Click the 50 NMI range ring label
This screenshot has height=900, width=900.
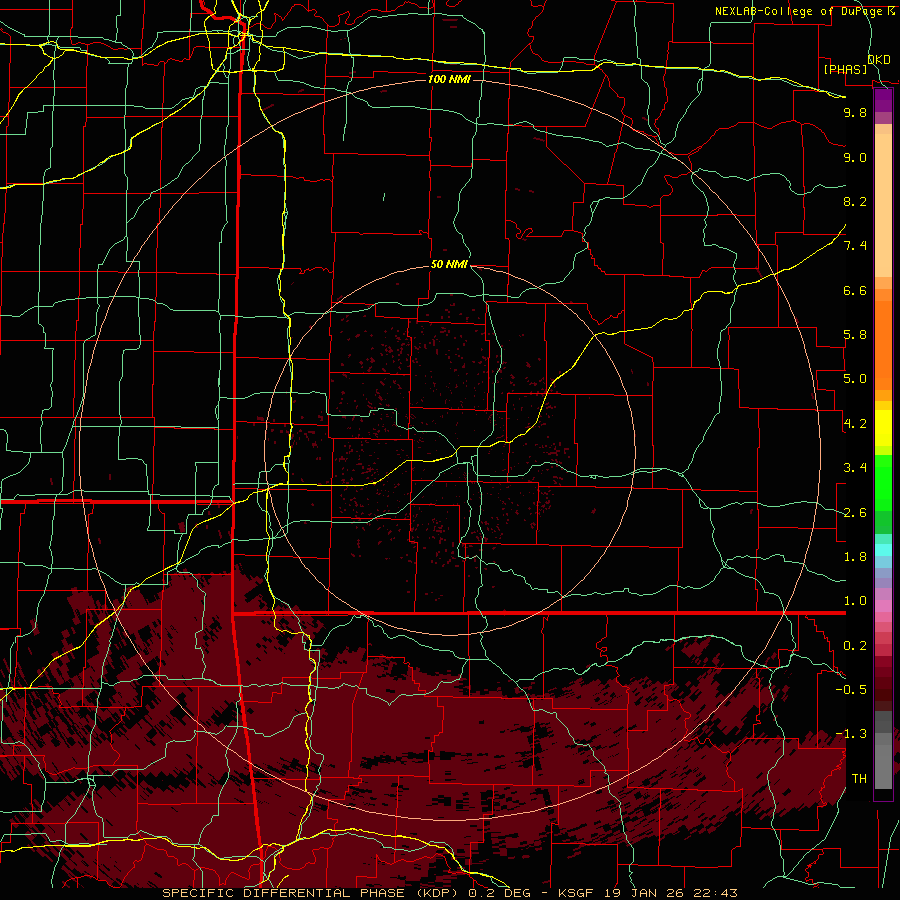click(449, 265)
